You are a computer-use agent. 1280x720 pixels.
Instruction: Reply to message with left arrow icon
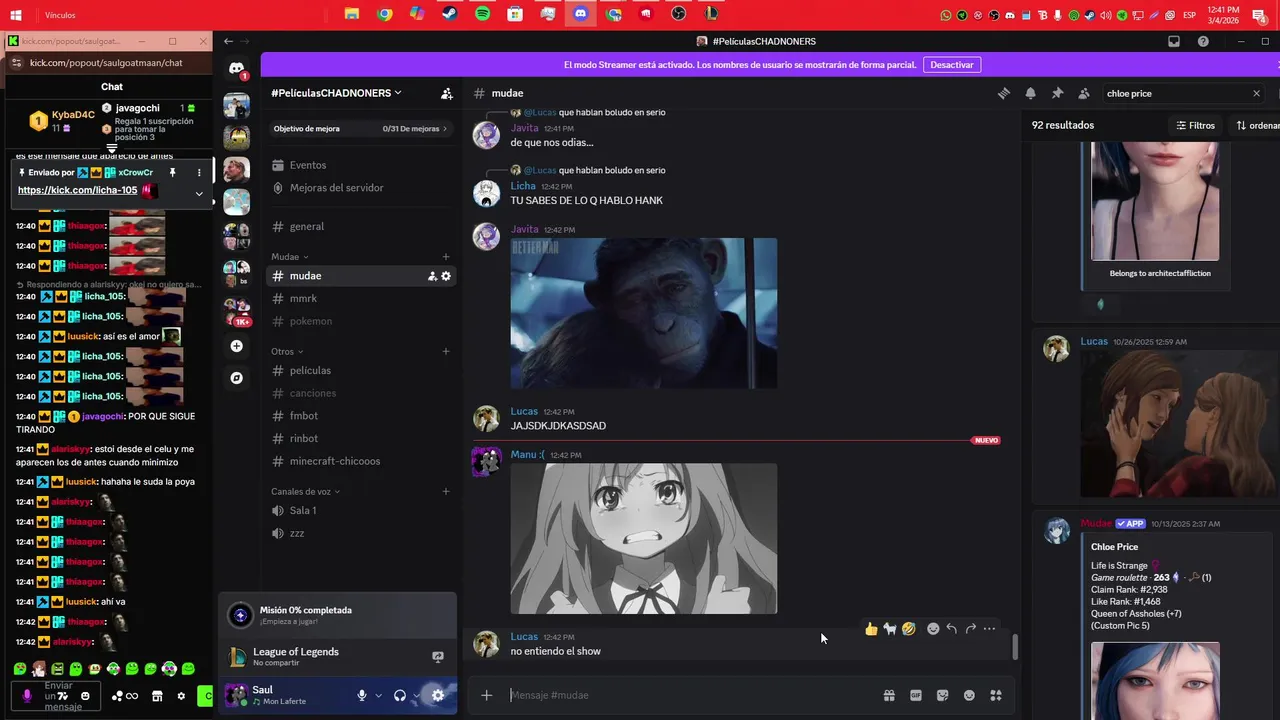(x=952, y=629)
